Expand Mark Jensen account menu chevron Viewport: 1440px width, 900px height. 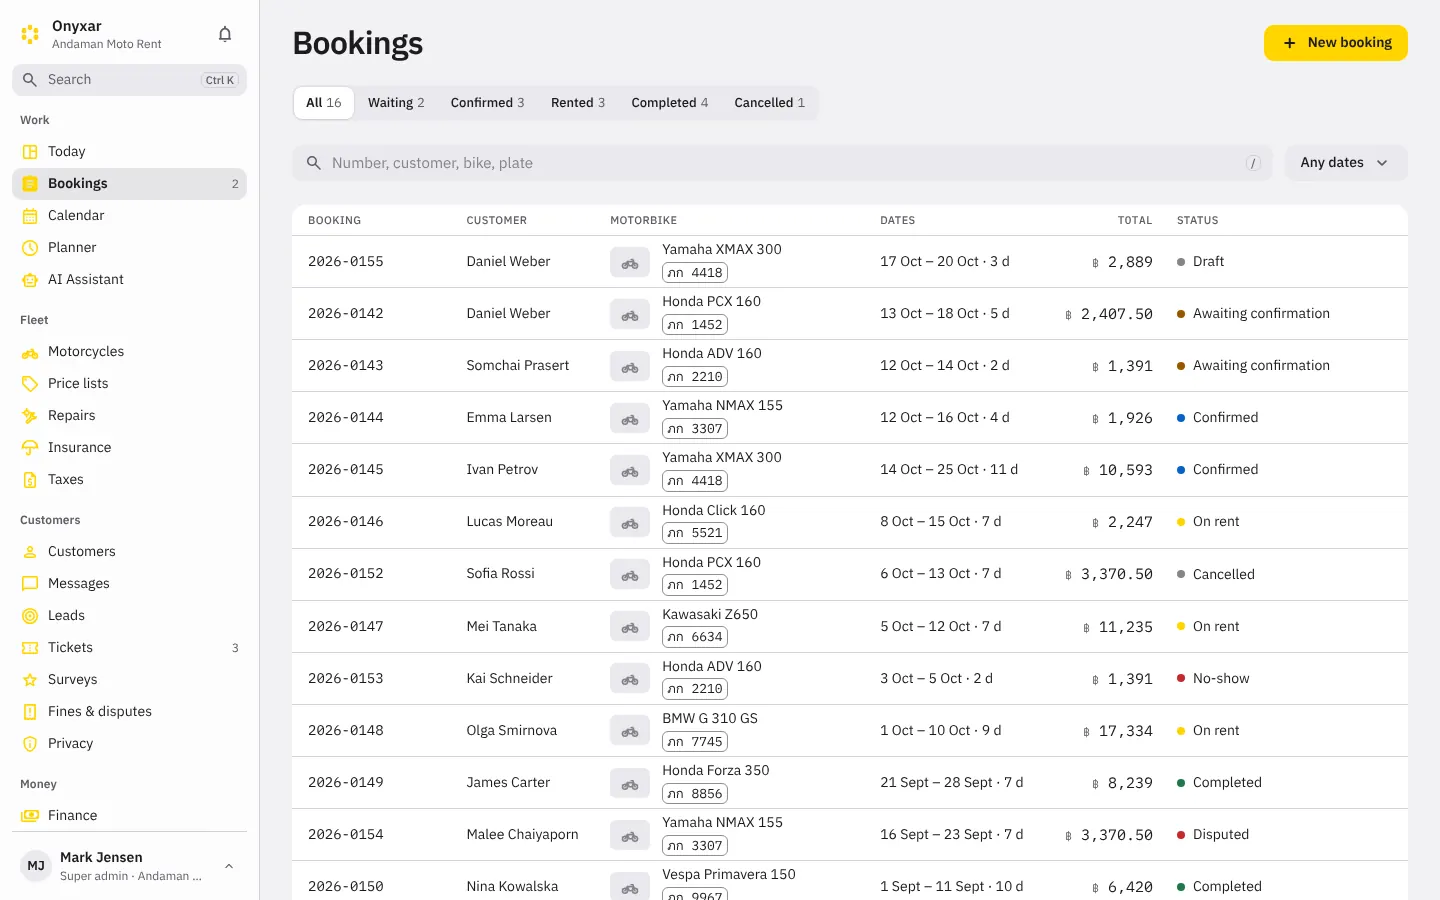pos(229,866)
